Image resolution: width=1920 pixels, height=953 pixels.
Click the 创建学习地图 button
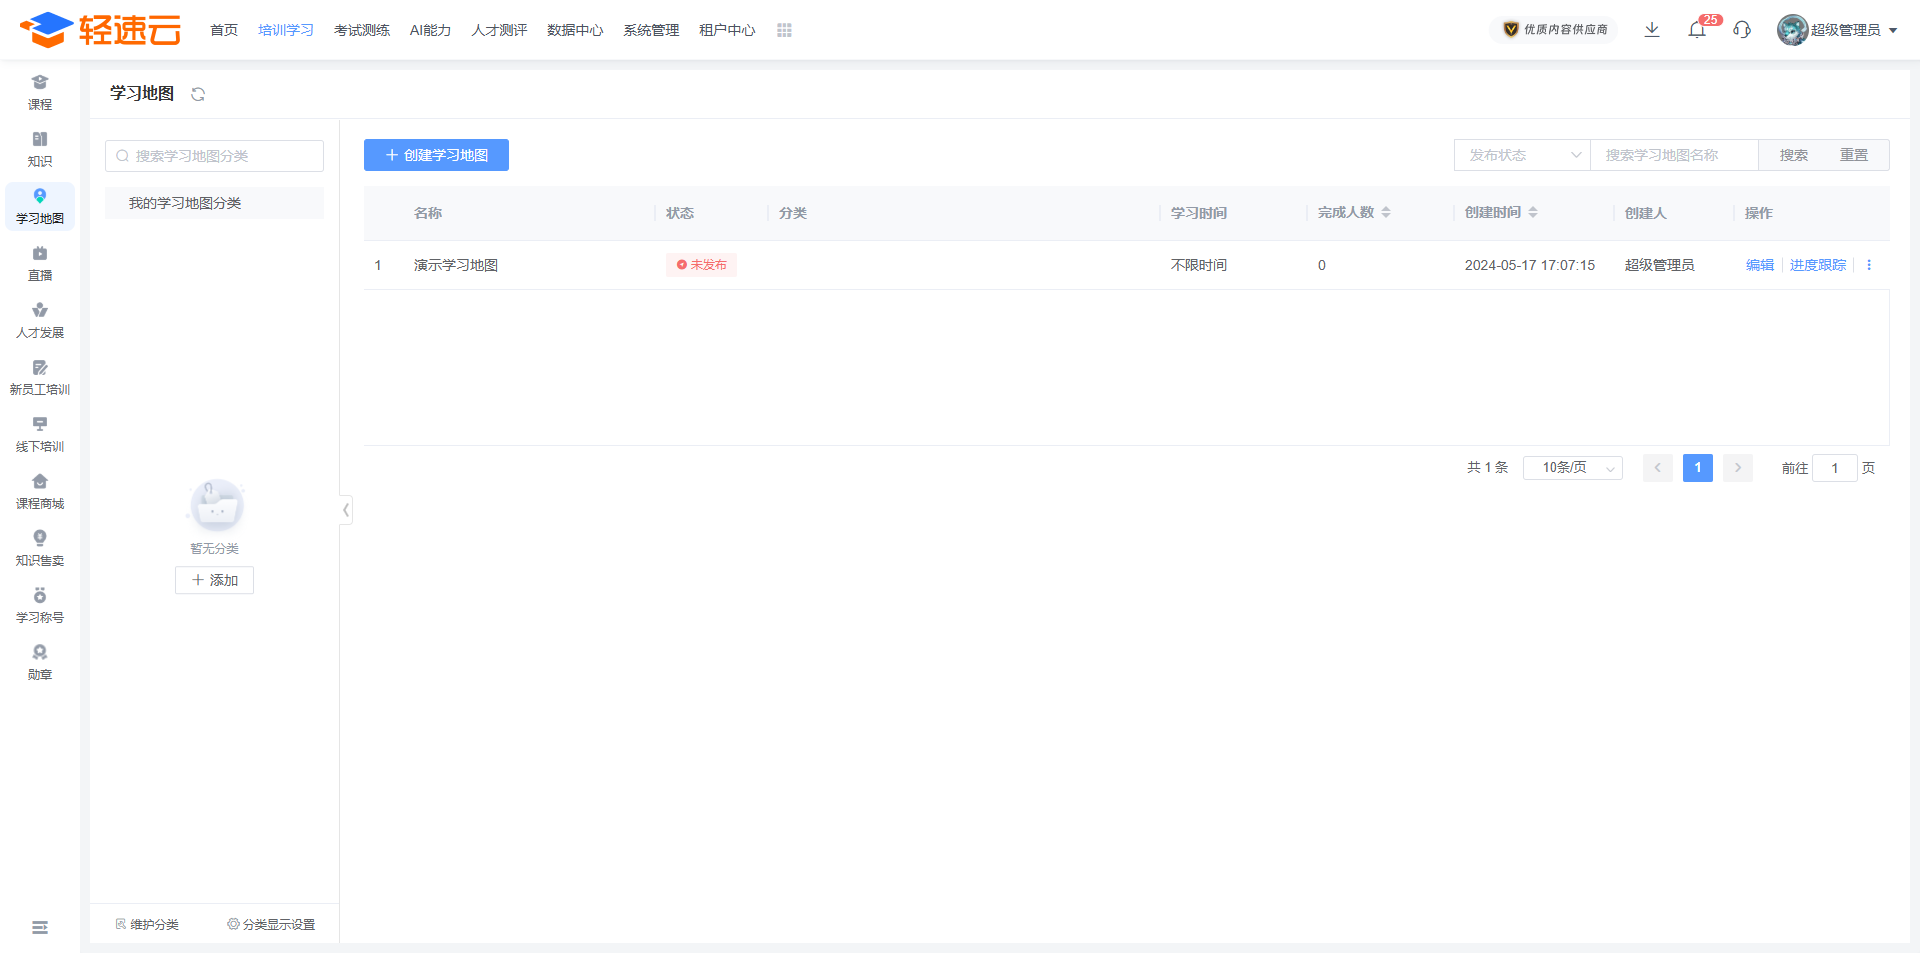click(436, 155)
